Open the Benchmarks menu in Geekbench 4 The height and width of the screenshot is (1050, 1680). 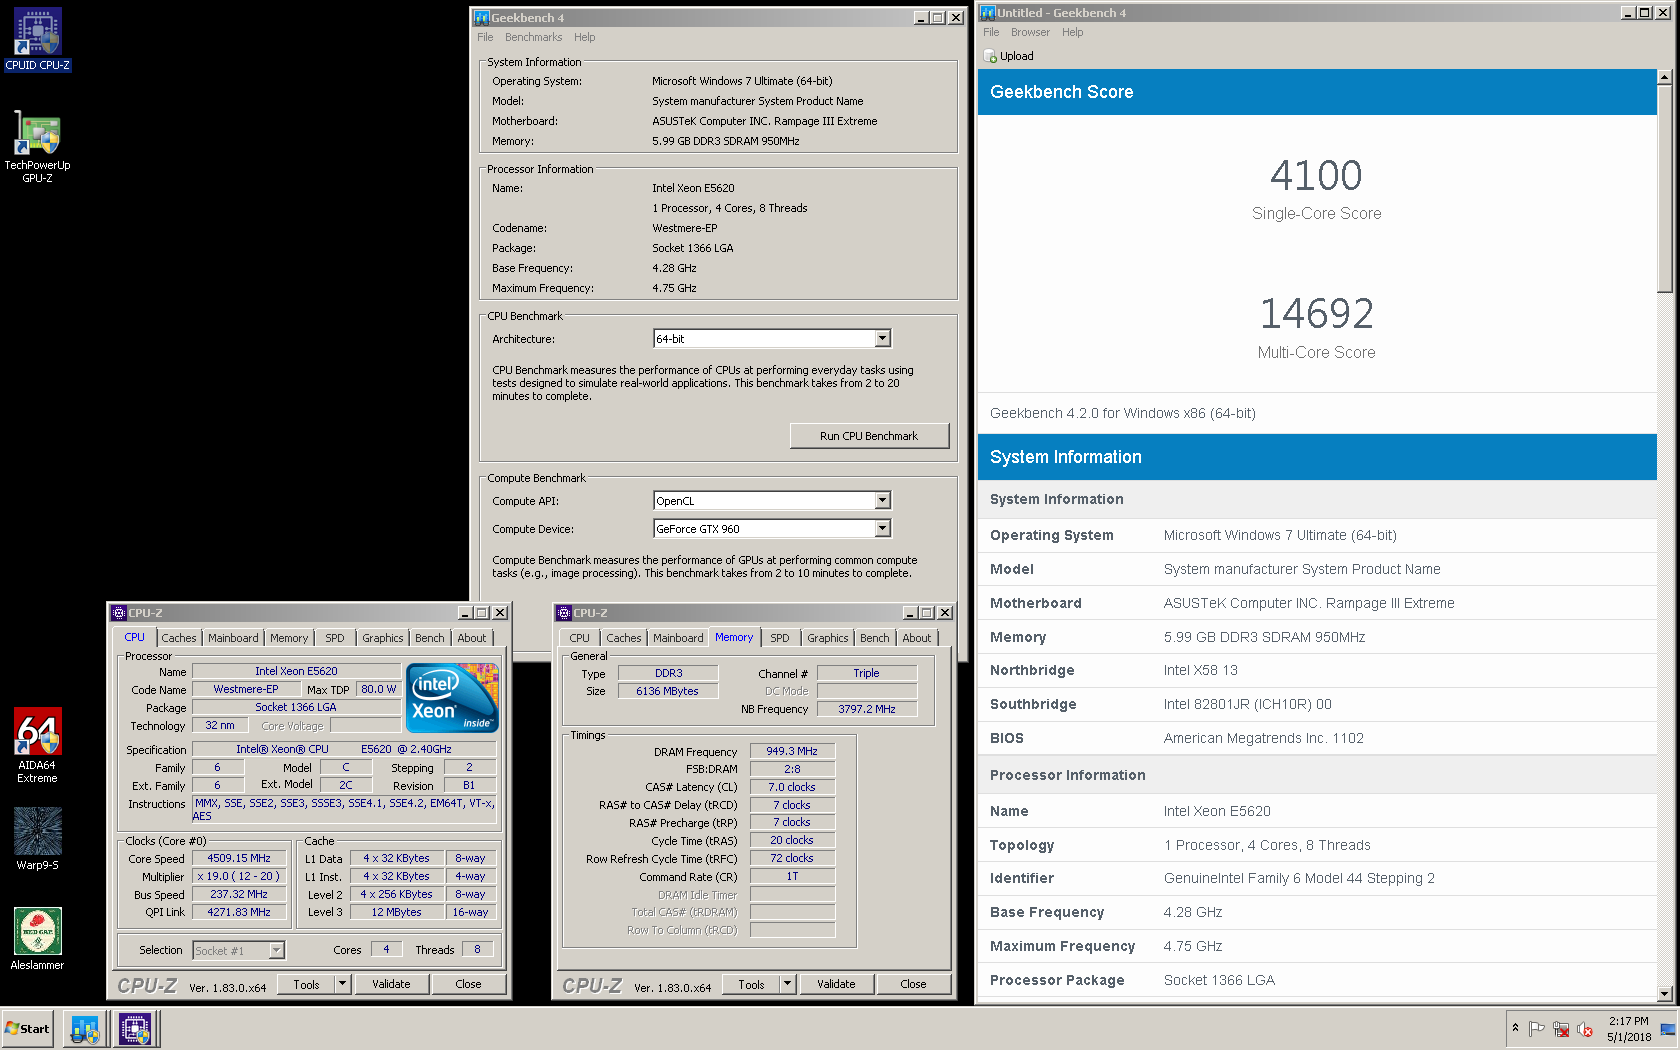coord(533,37)
